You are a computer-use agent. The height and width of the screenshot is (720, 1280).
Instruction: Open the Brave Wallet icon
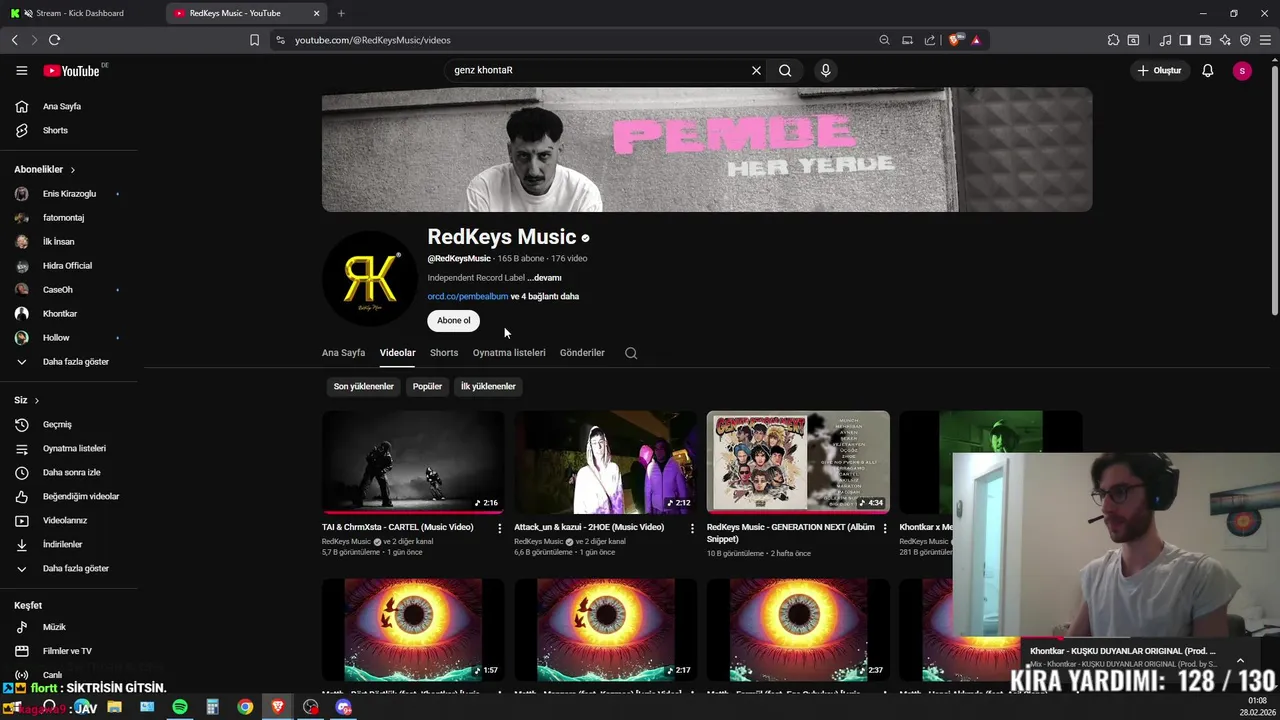[x=1205, y=40]
